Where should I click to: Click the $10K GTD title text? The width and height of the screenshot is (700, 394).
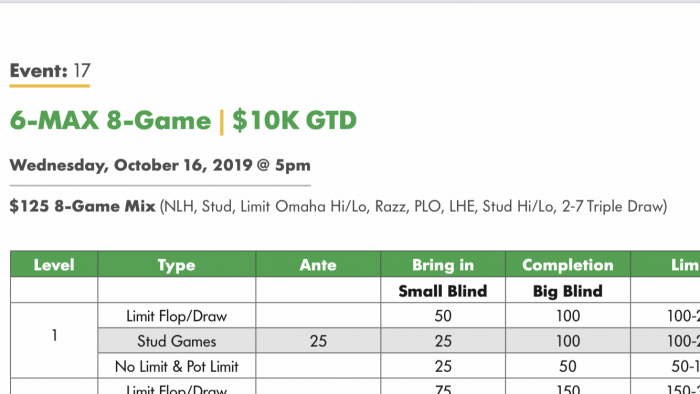tap(295, 120)
